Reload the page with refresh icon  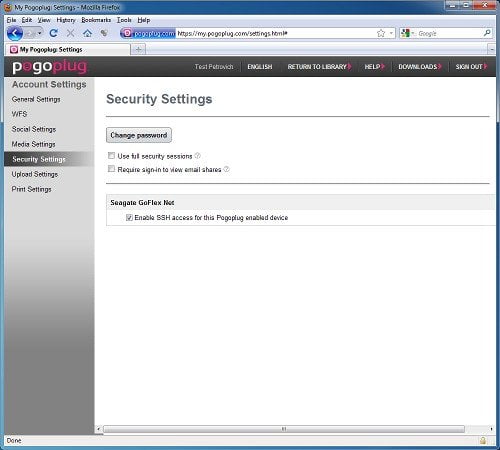pos(53,33)
